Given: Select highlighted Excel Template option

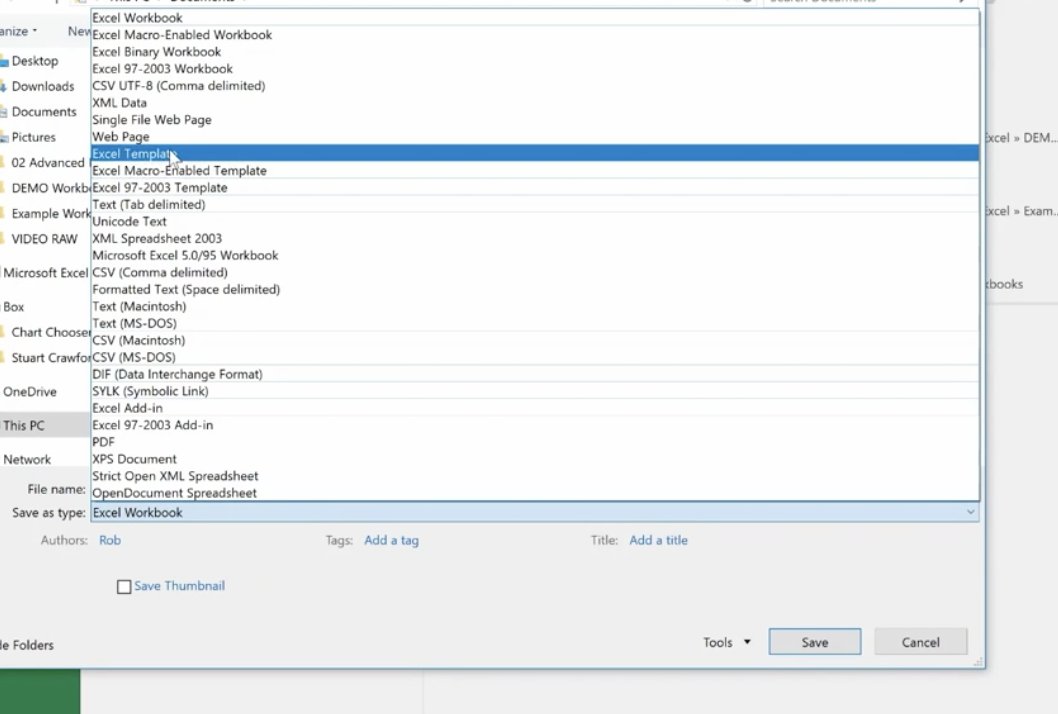Looking at the screenshot, I should (x=535, y=153).
